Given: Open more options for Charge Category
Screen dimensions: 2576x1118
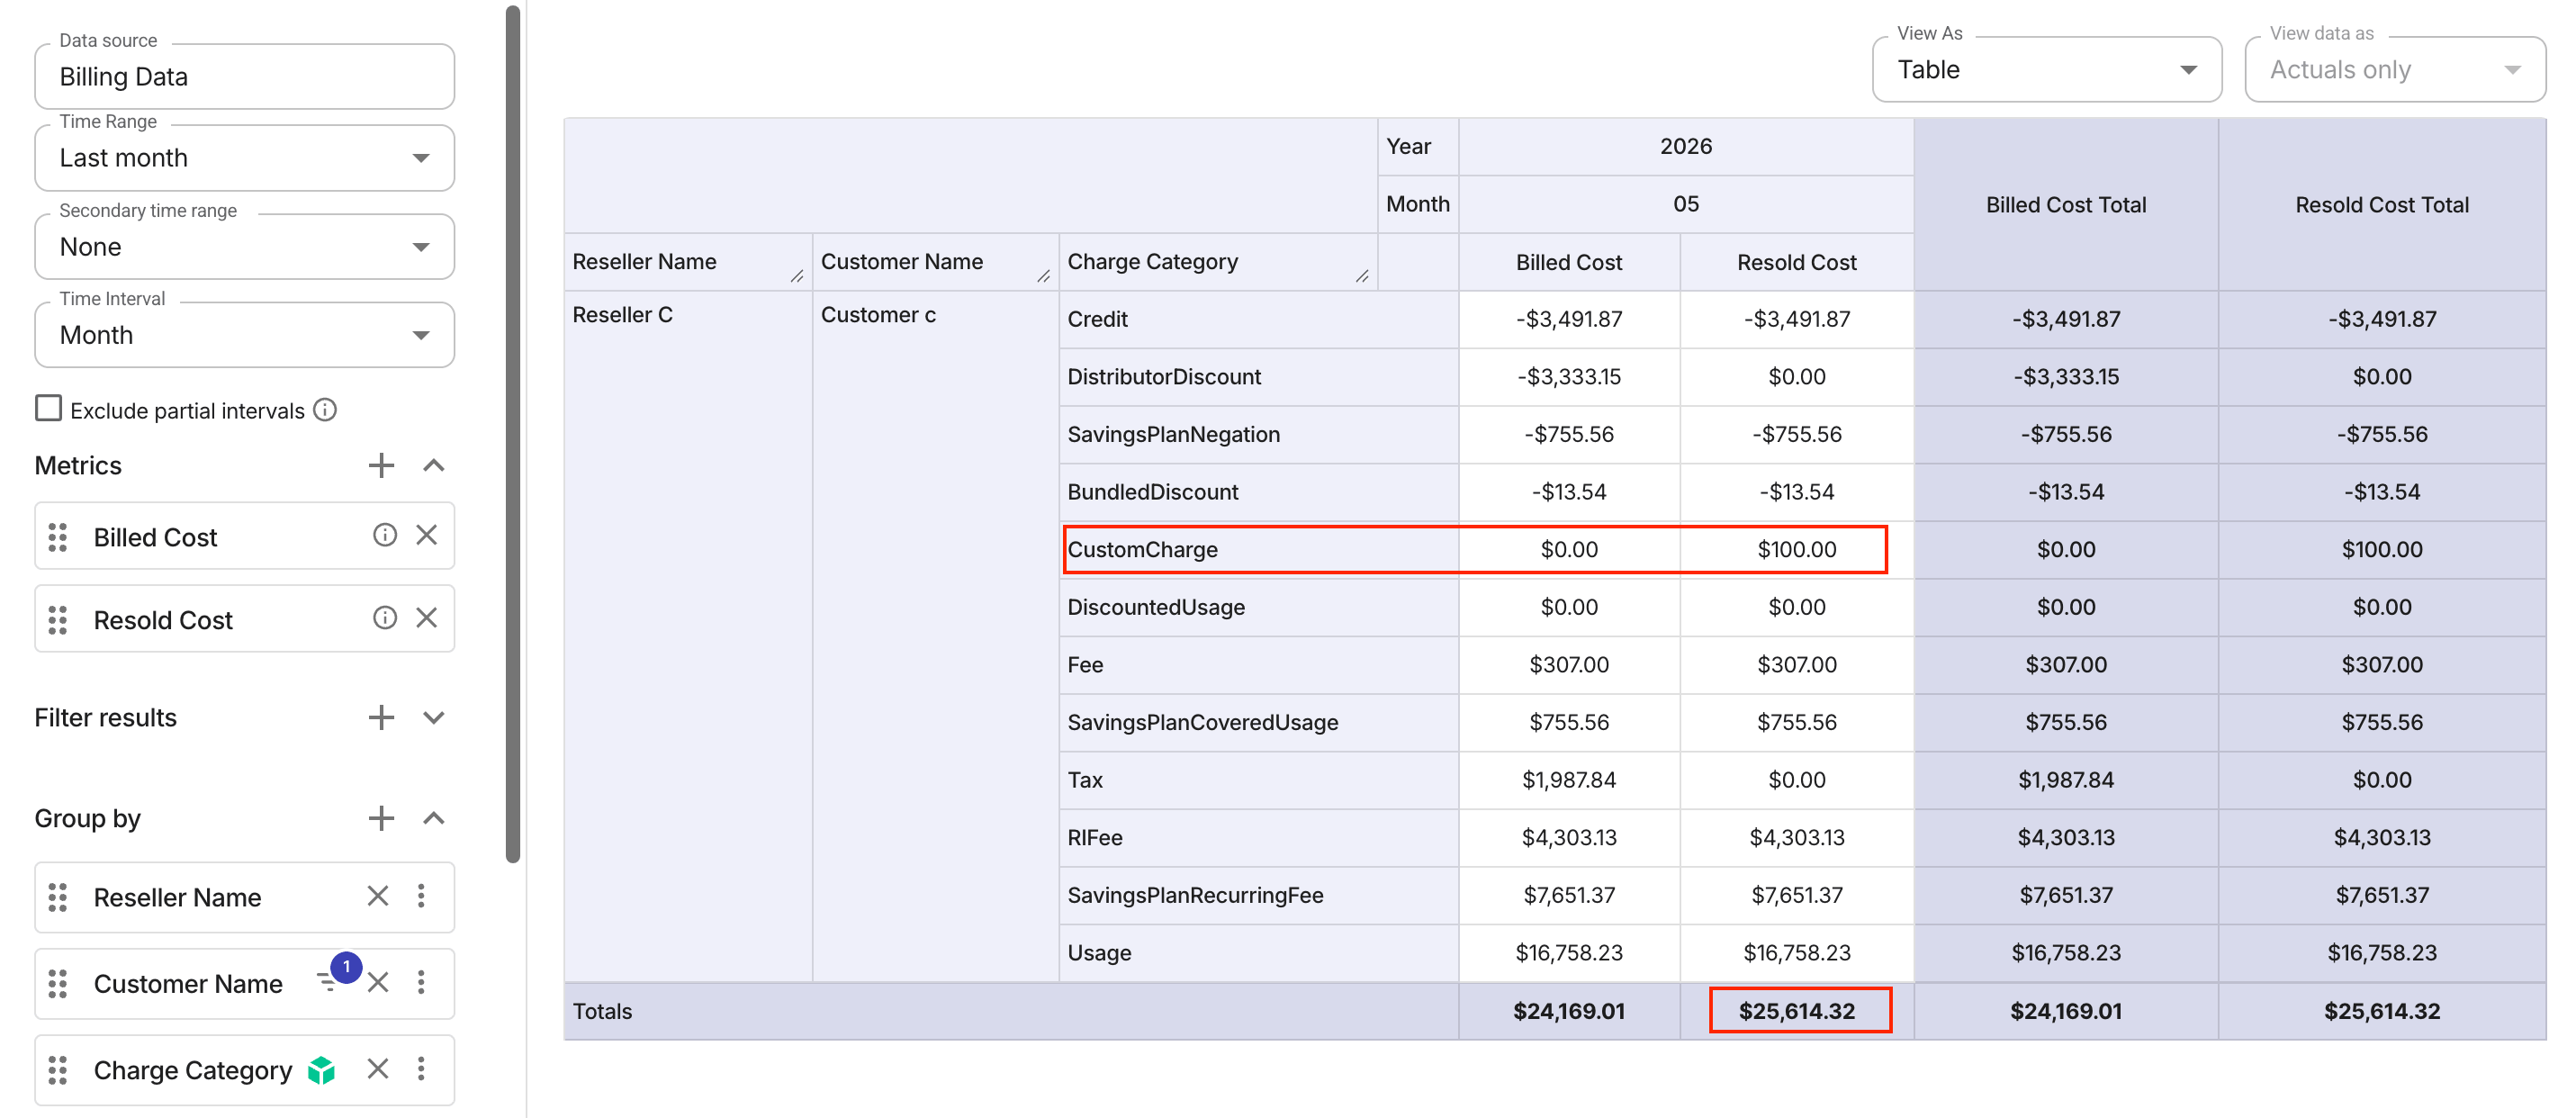Looking at the screenshot, I should [421, 1069].
